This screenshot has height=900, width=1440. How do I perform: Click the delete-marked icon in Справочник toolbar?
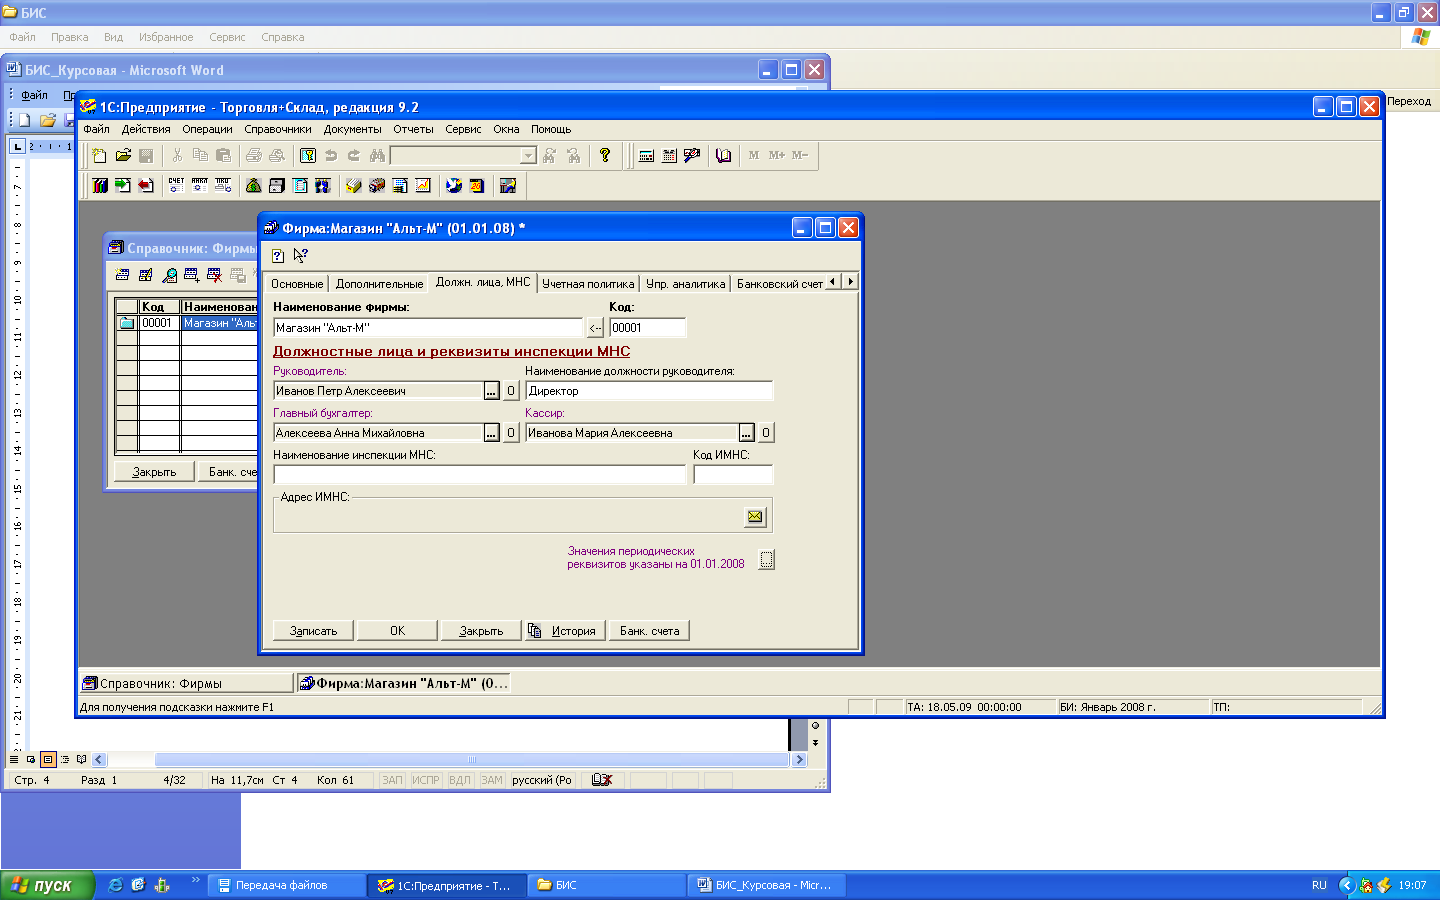tap(214, 275)
